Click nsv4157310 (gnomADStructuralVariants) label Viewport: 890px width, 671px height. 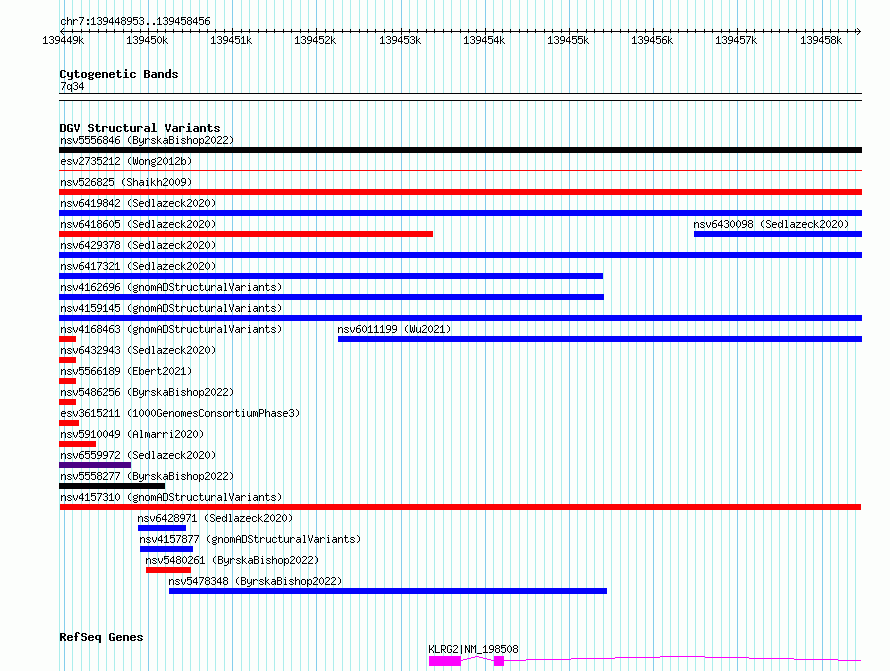(x=171, y=497)
